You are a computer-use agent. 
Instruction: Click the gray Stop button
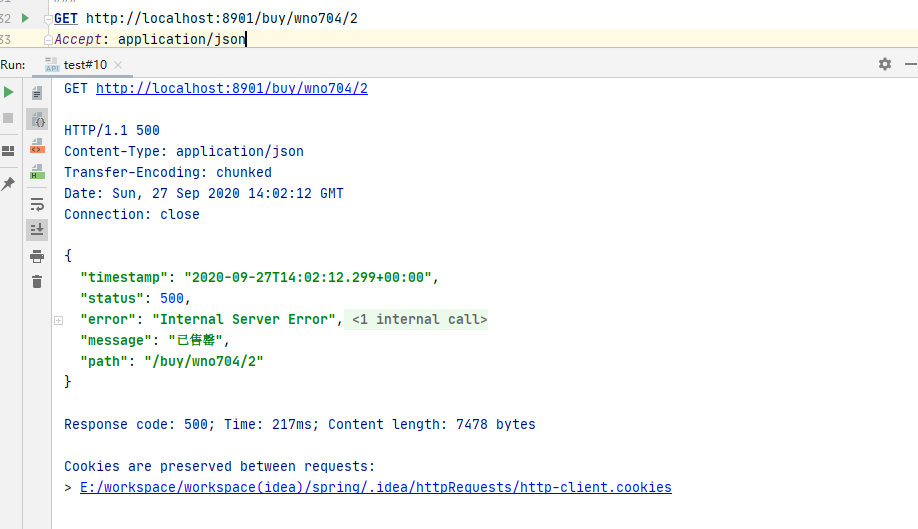pos(9,118)
